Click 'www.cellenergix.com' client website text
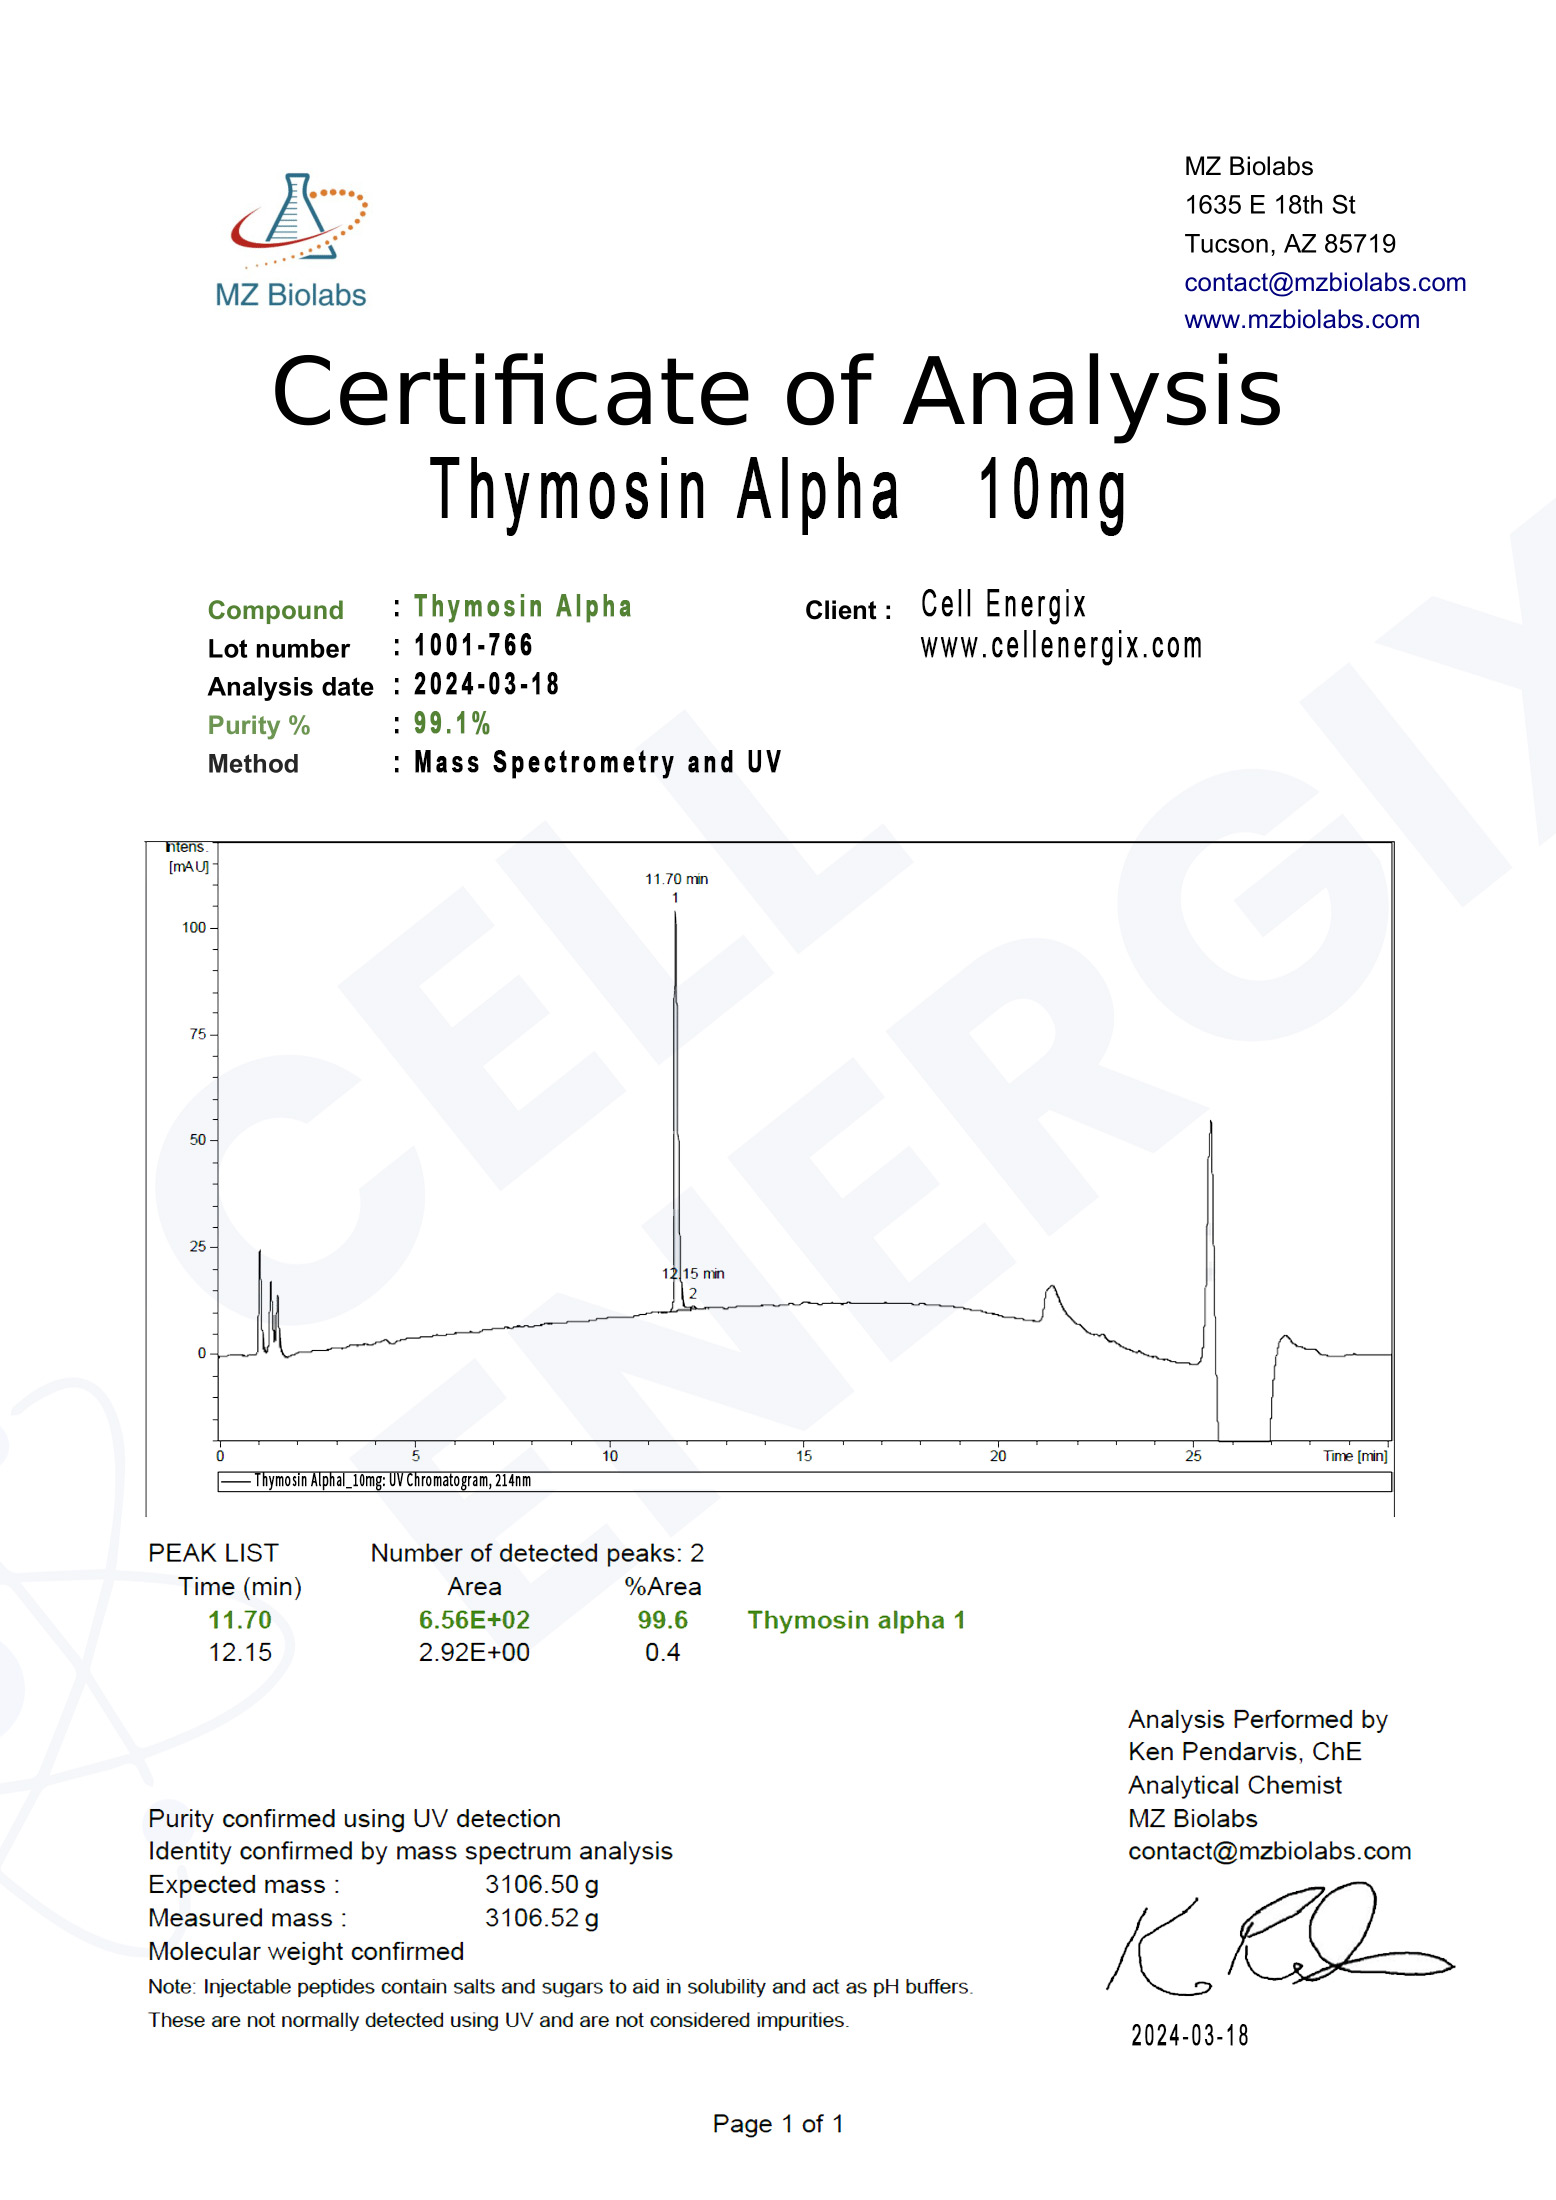This screenshot has width=1556, height=2200. [1061, 647]
